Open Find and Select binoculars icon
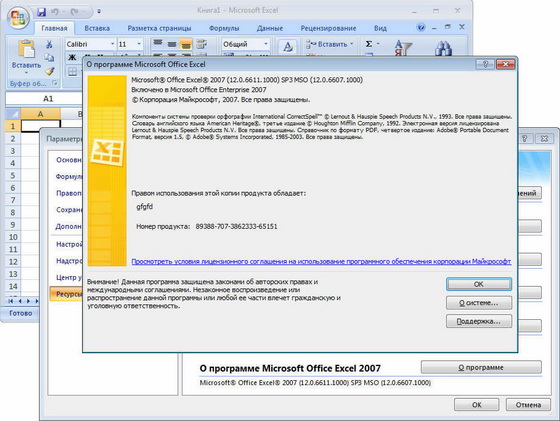The width and height of the screenshot is (560, 421). coord(443,48)
